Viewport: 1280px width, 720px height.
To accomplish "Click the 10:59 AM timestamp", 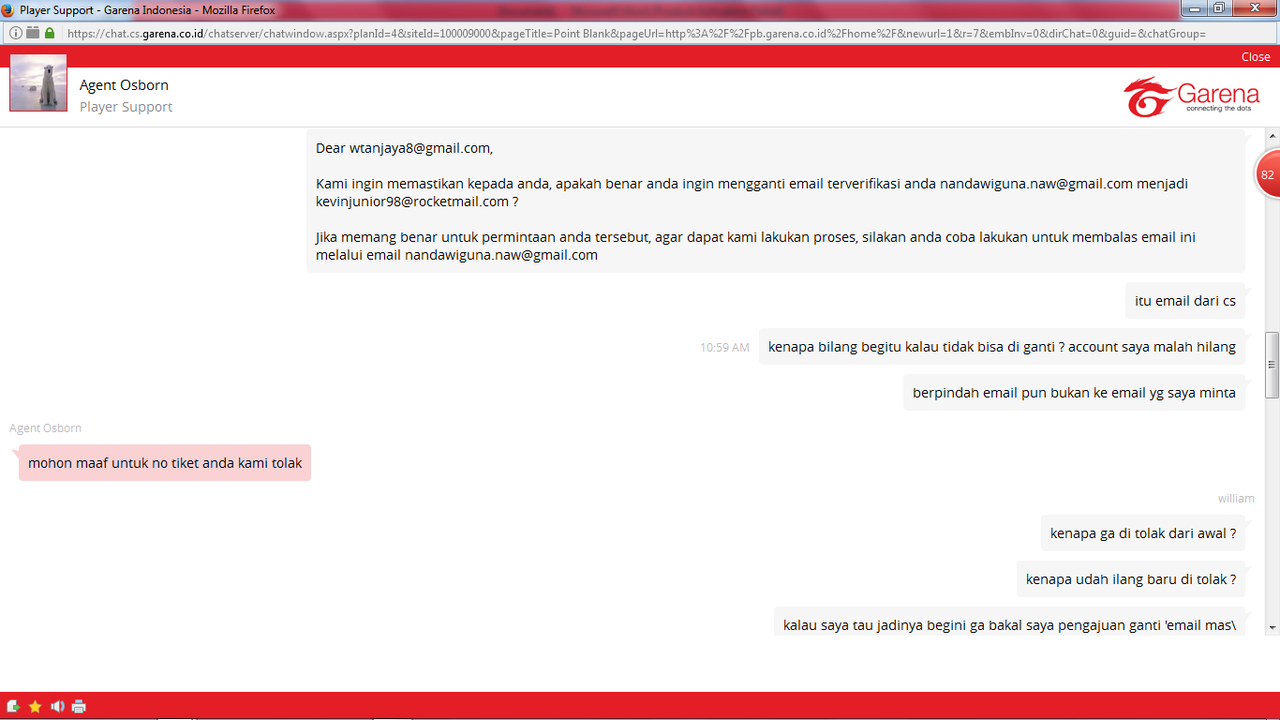I will [725, 348].
